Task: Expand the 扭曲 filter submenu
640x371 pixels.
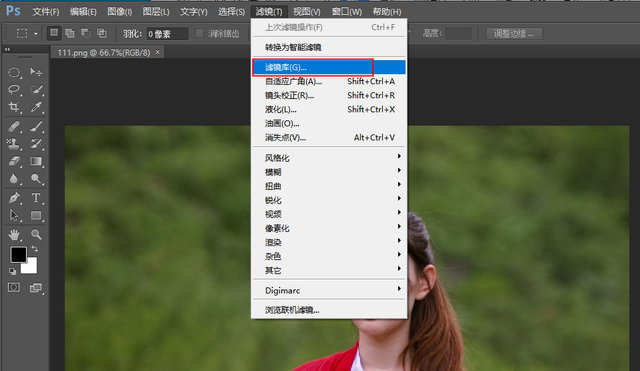Action: tap(329, 186)
